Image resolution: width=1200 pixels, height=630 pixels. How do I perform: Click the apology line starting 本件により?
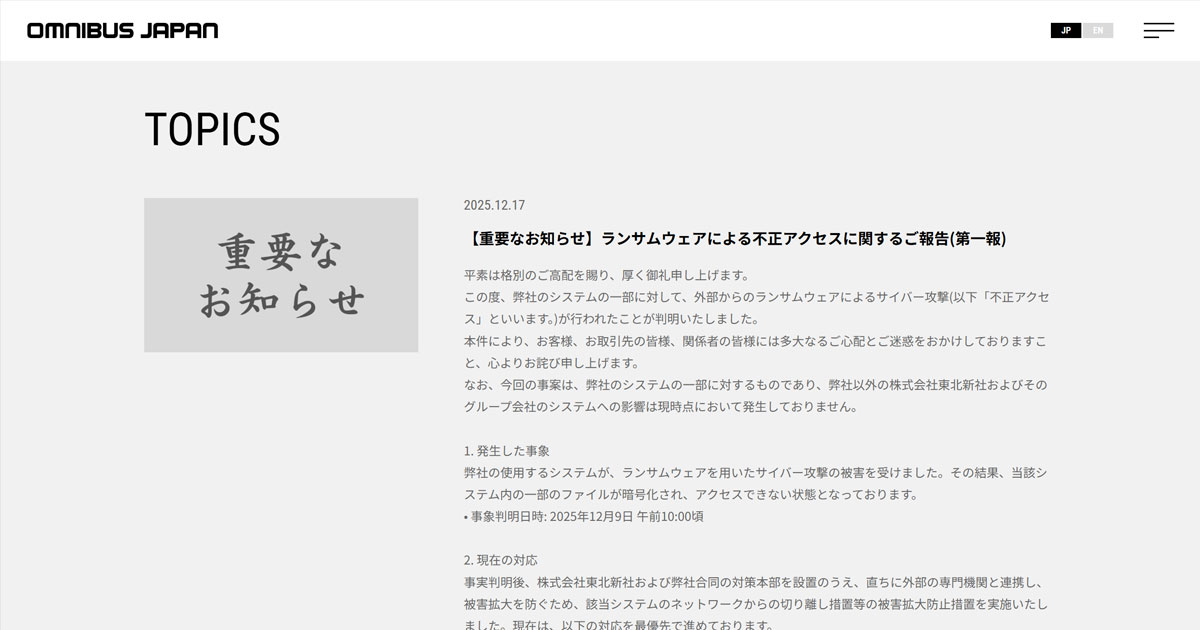(x=755, y=341)
